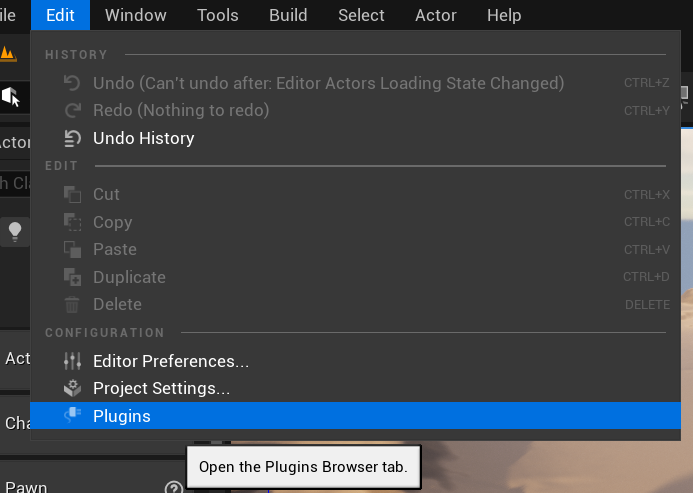Open the Actor menu
The height and width of the screenshot is (493, 693).
(435, 15)
